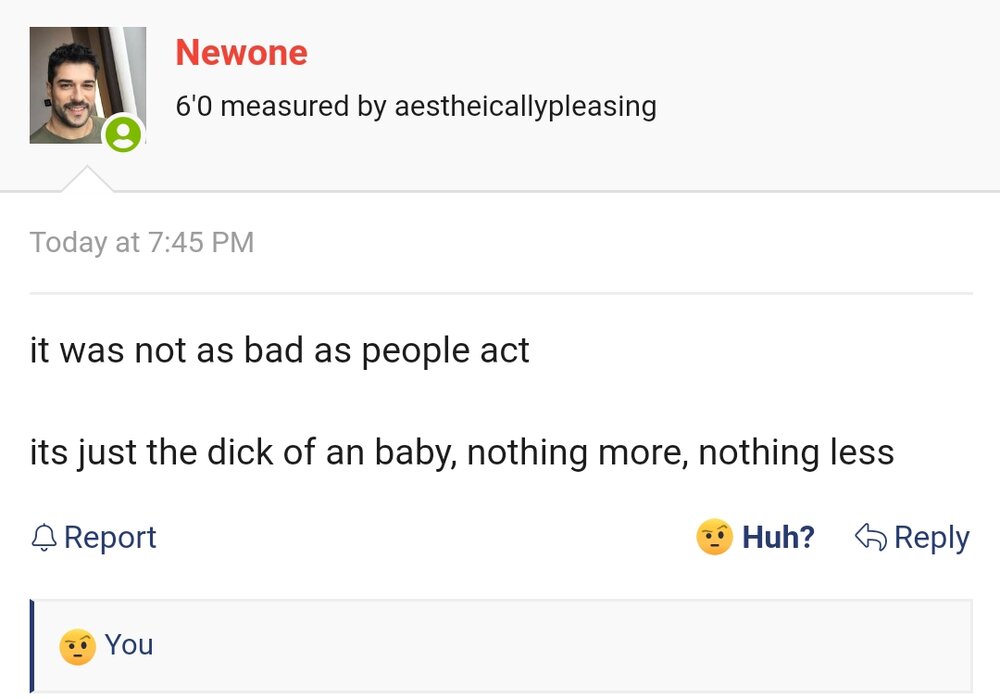This screenshot has height=699, width=1000.
Task: Click the post line "it was not as bad"
Action: click(x=279, y=351)
